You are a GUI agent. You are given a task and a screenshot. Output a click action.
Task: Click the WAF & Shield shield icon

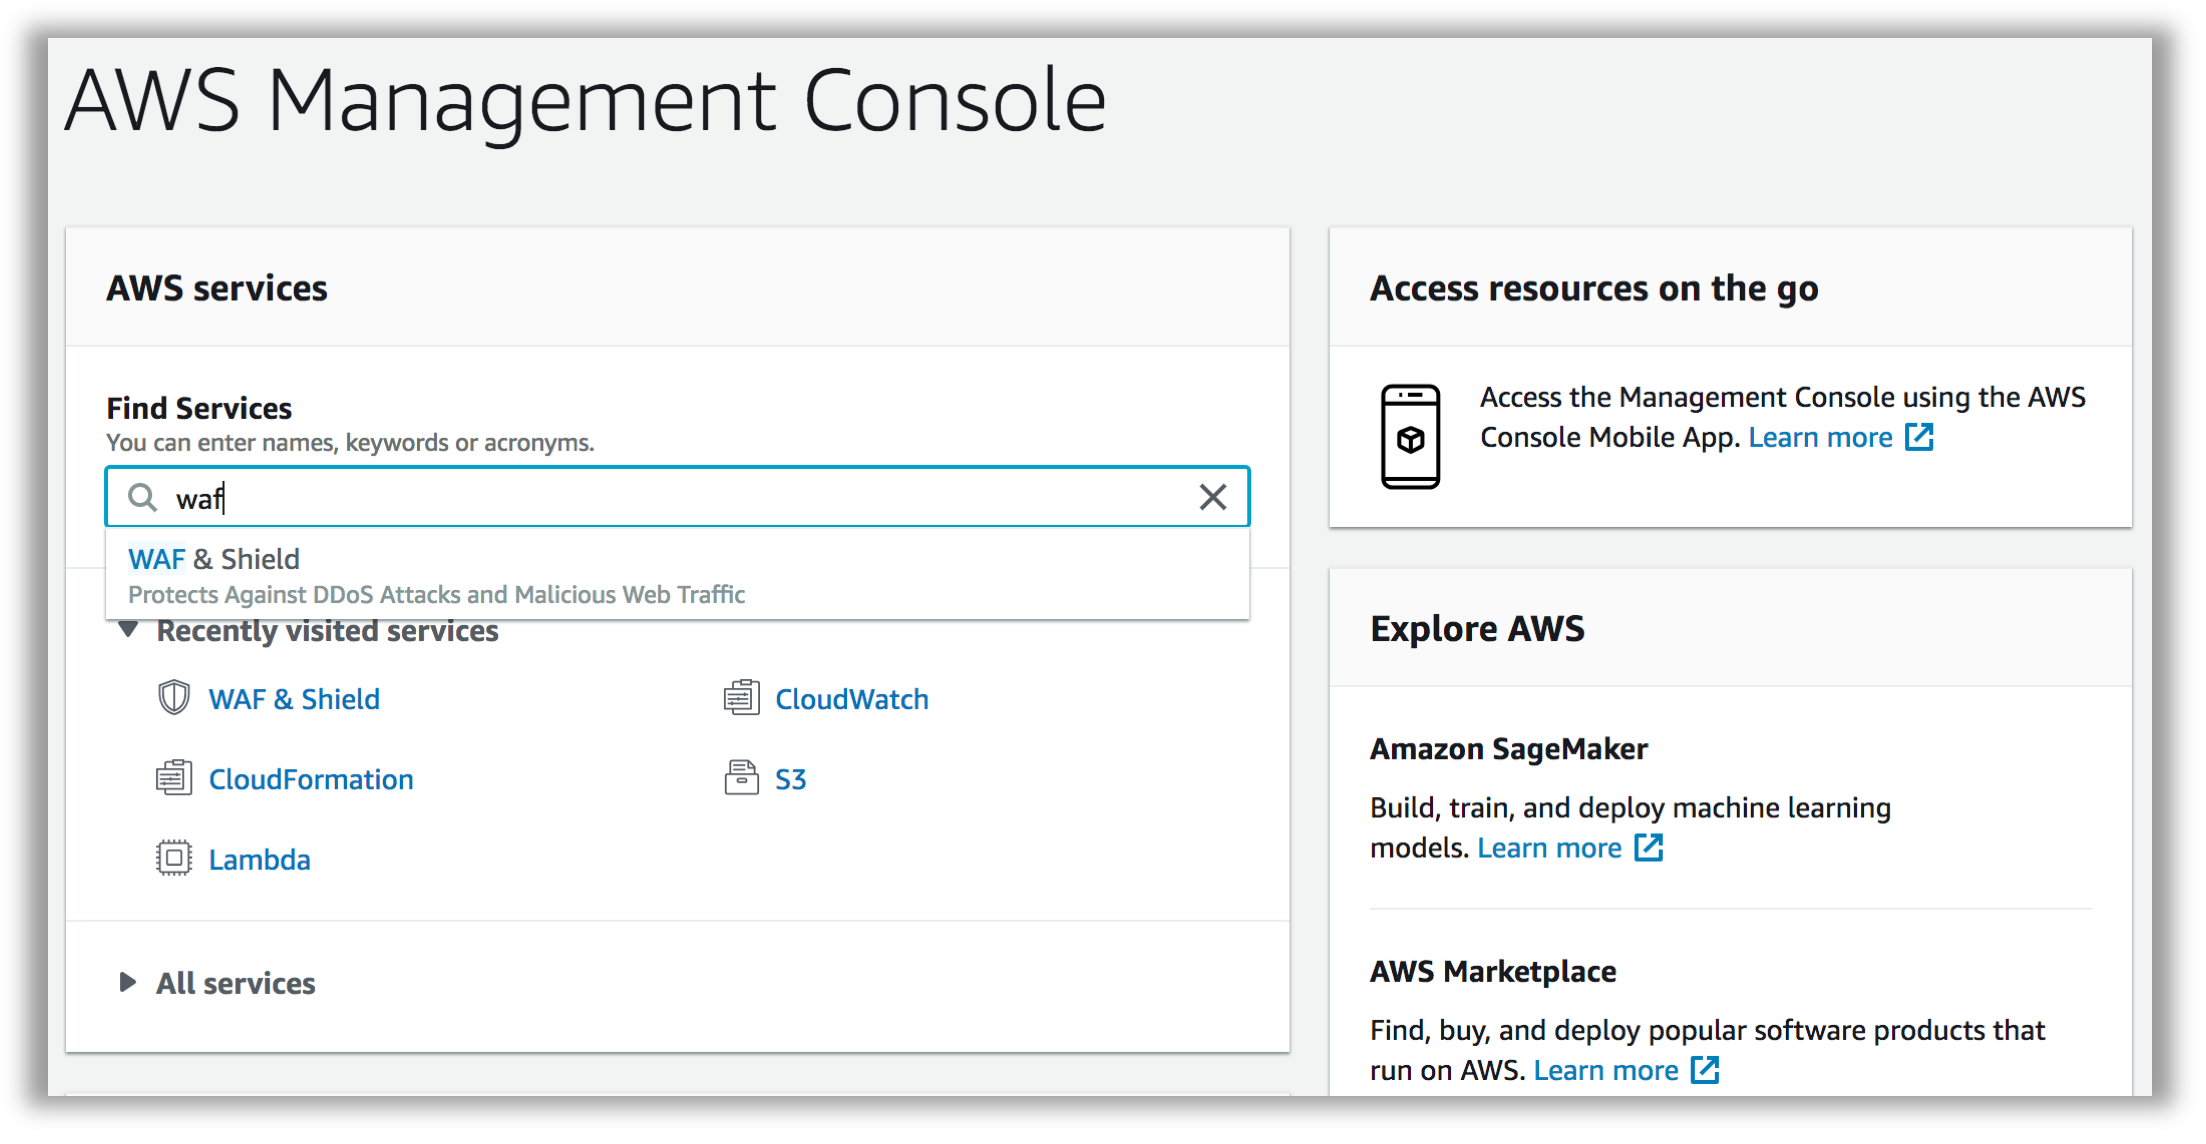[x=174, y=698]
